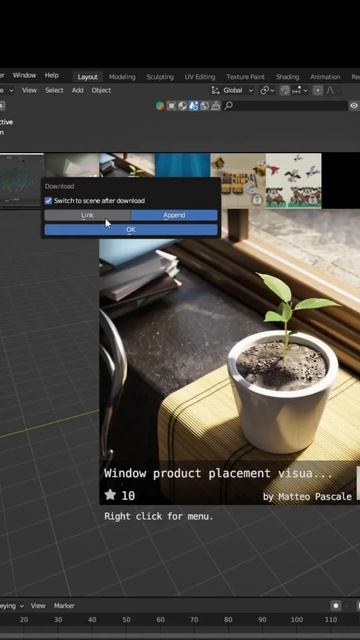Image resolution: width=360 pixels, height=640 pixels.
Task: Open the timeline View menu
Action: click(38, 606)
